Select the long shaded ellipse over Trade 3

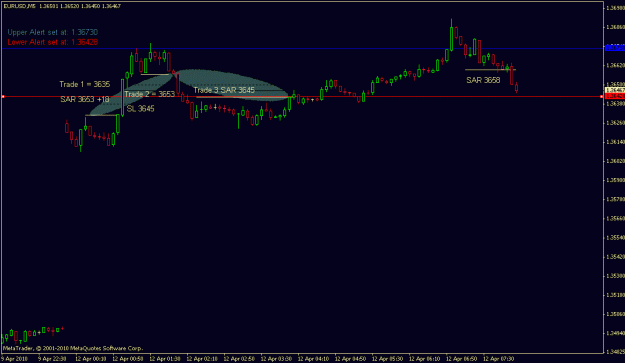(x=231, y=85)
